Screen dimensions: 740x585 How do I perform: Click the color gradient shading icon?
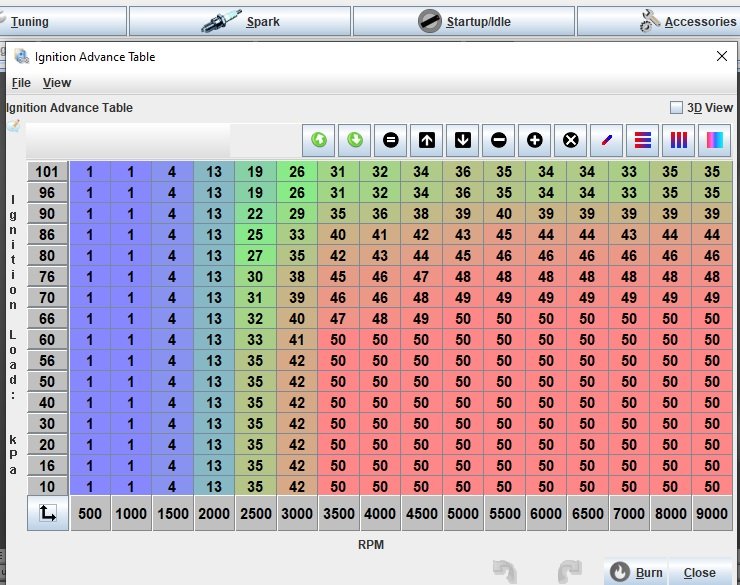[715, 140]
